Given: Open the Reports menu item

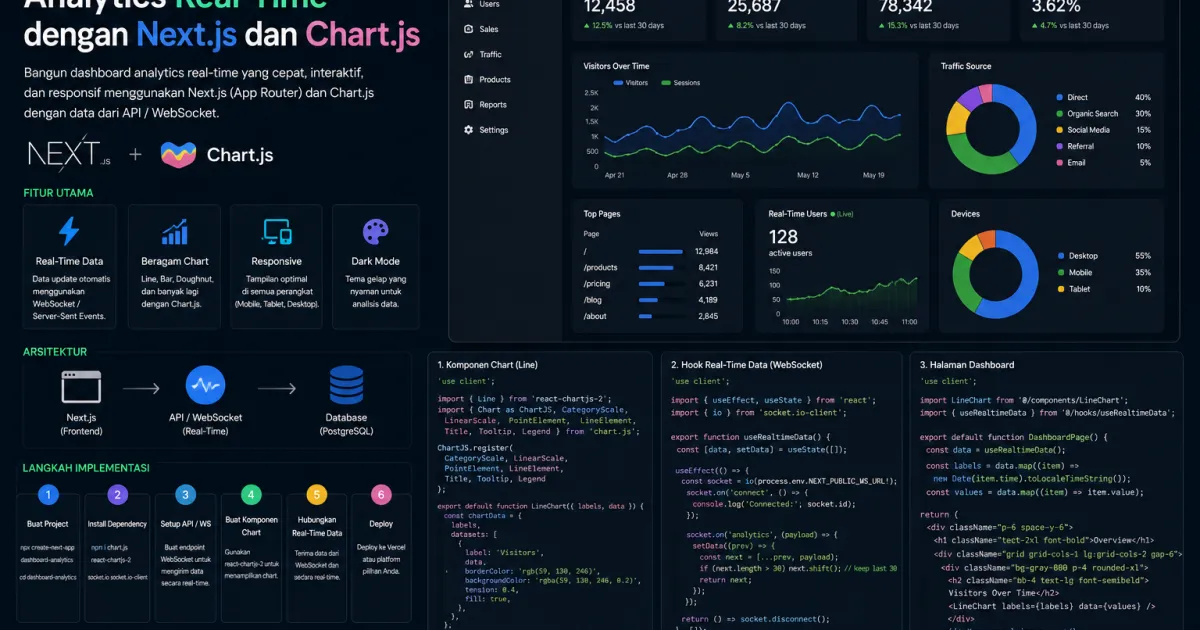Looking at the screenshot, I should click(x=493, y=104).
